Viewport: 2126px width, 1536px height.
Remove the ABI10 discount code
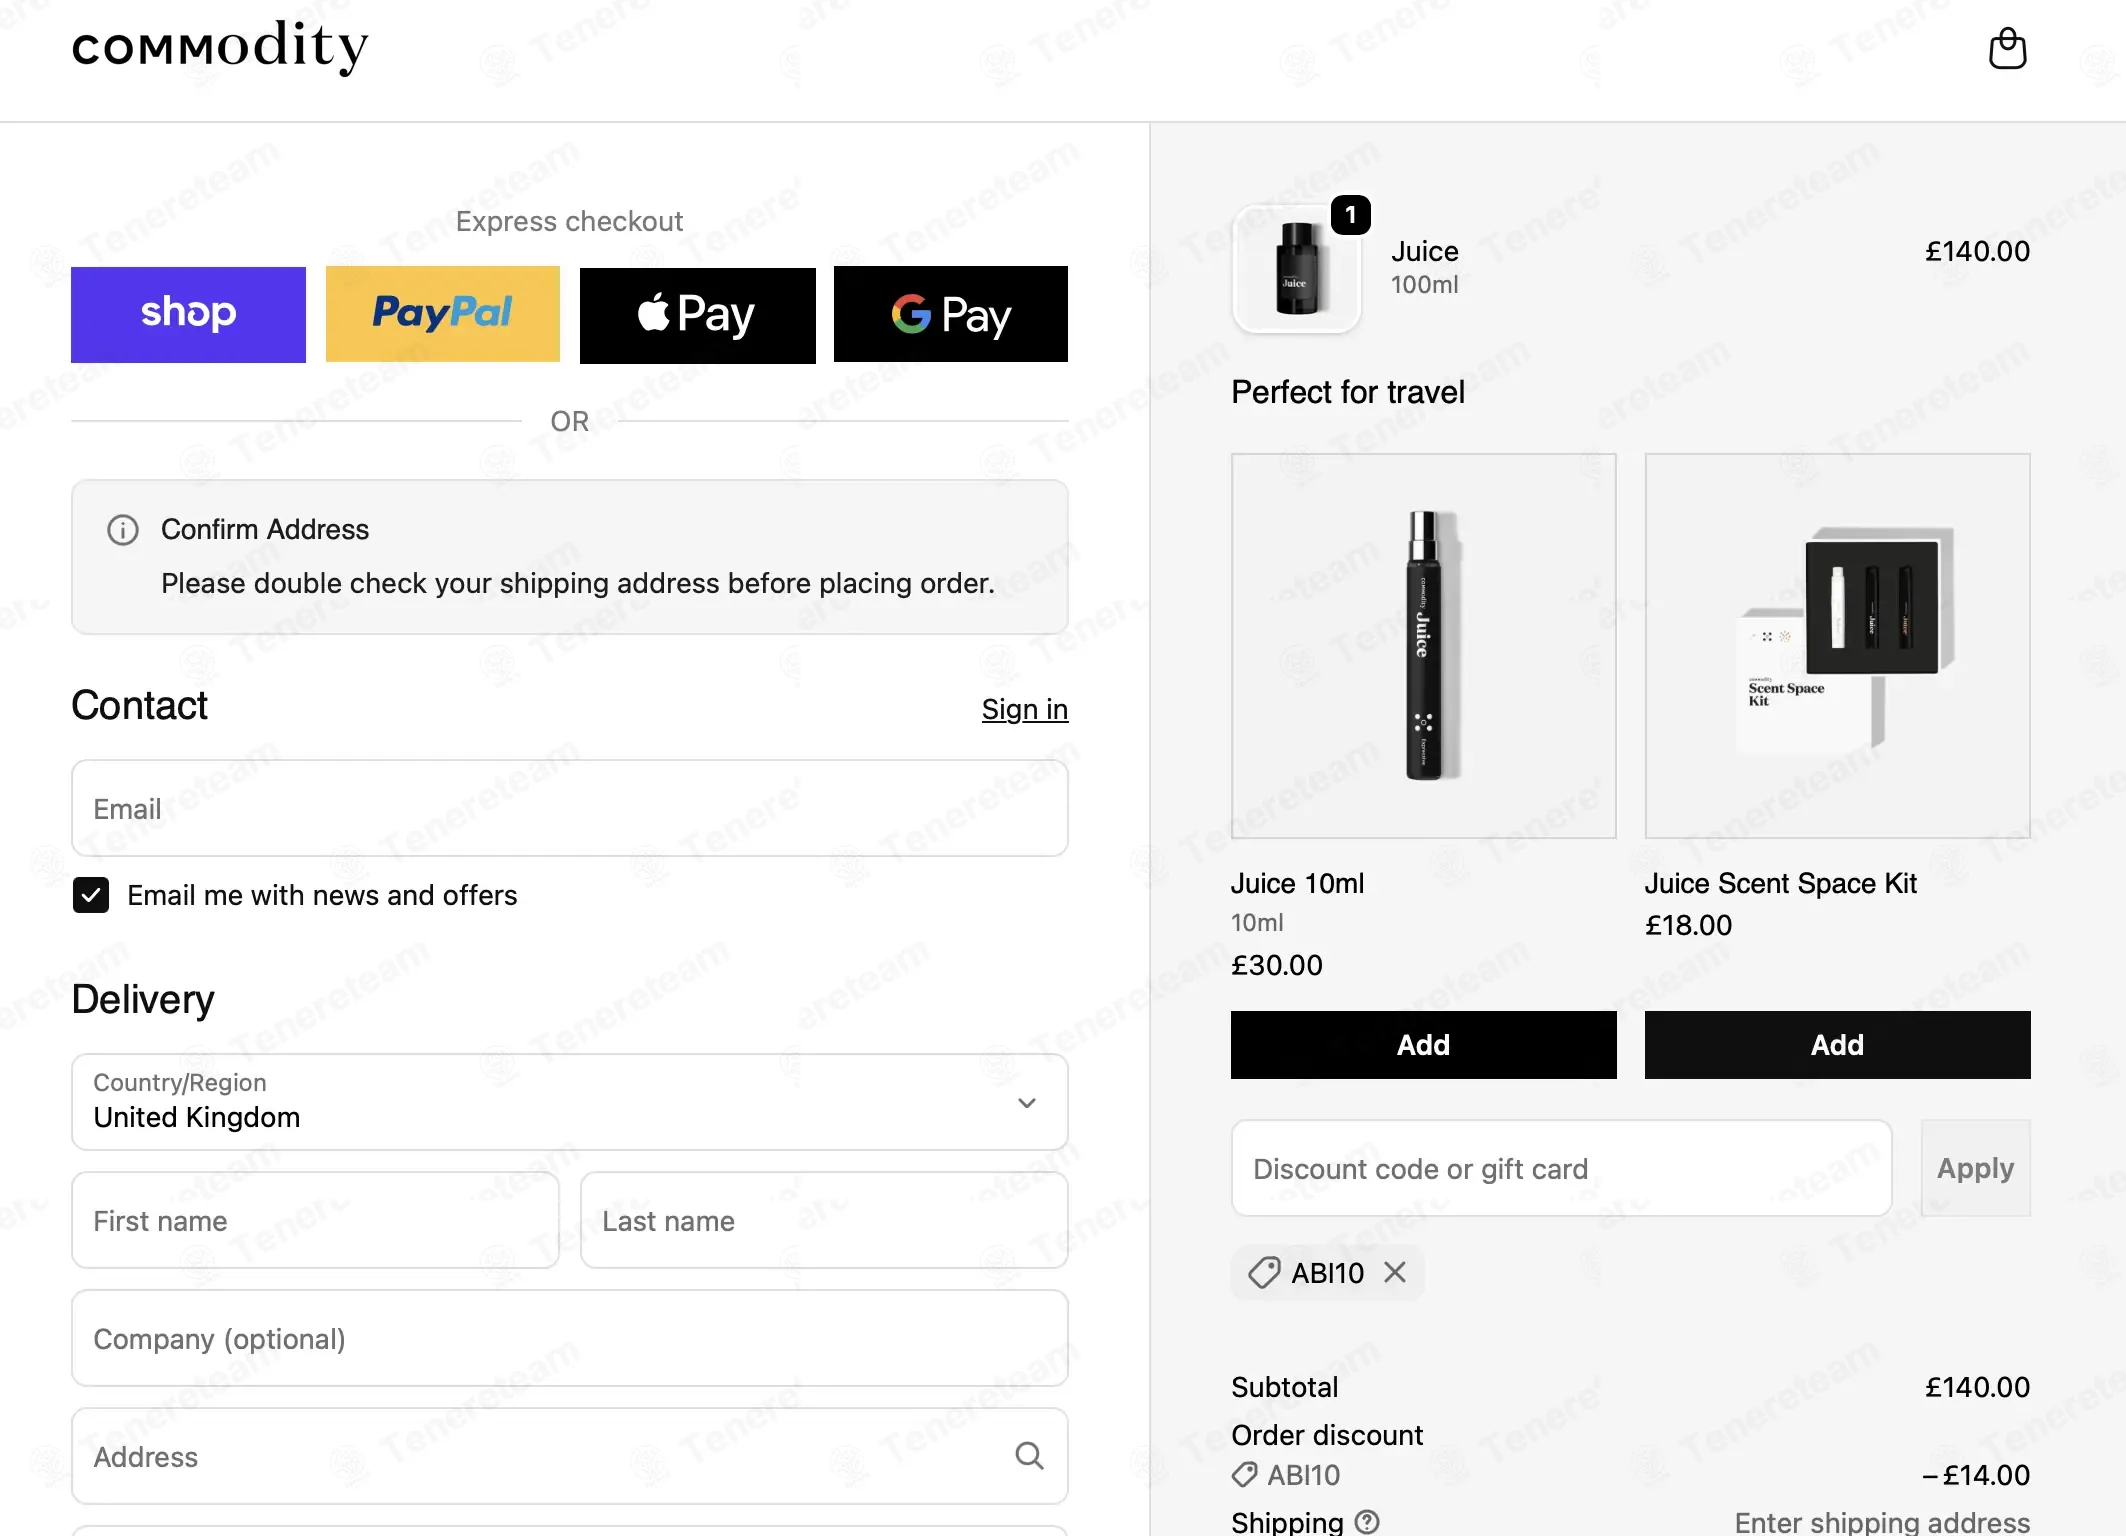(1395, 1272)
